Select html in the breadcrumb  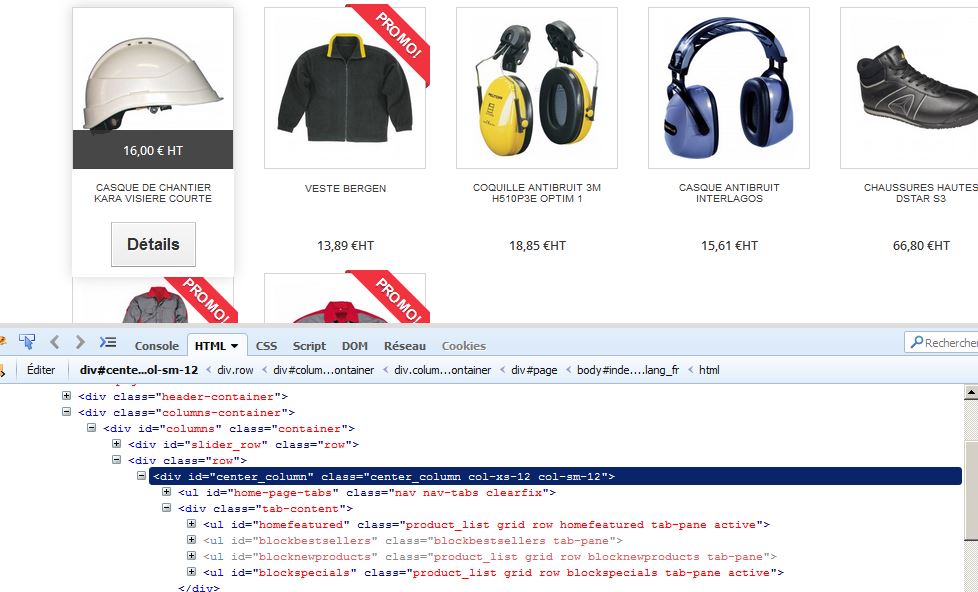pos(709,370)
